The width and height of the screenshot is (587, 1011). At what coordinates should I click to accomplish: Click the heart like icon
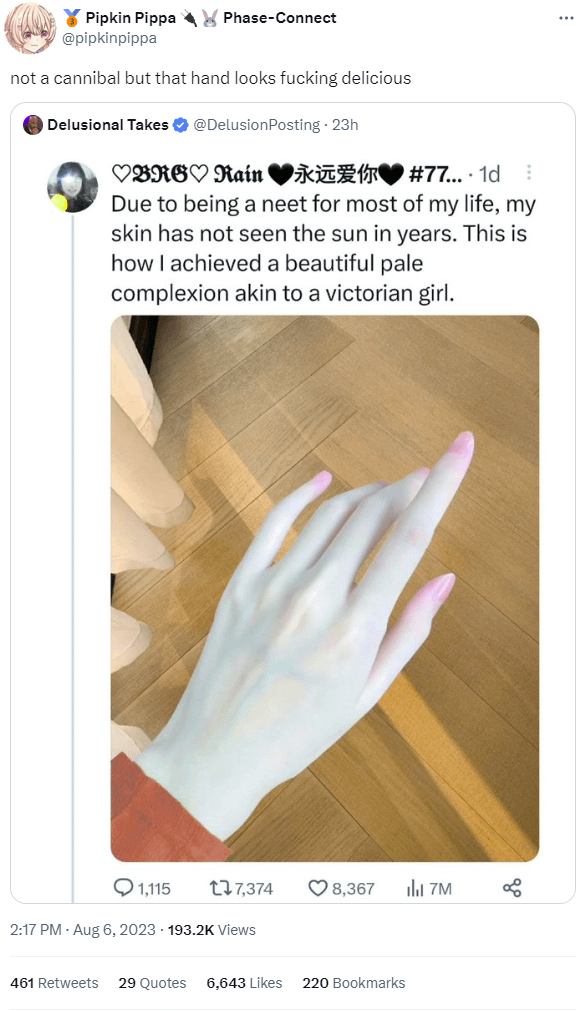pos(317,888)
